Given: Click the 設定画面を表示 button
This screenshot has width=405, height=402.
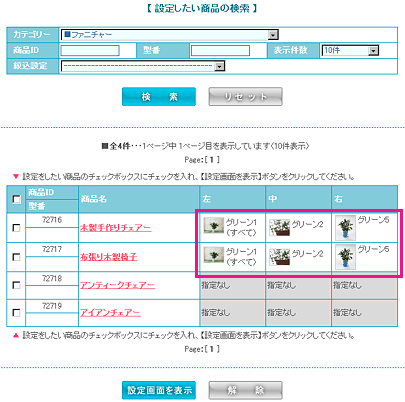Looking at the screenshot, I should coord(159,390).
